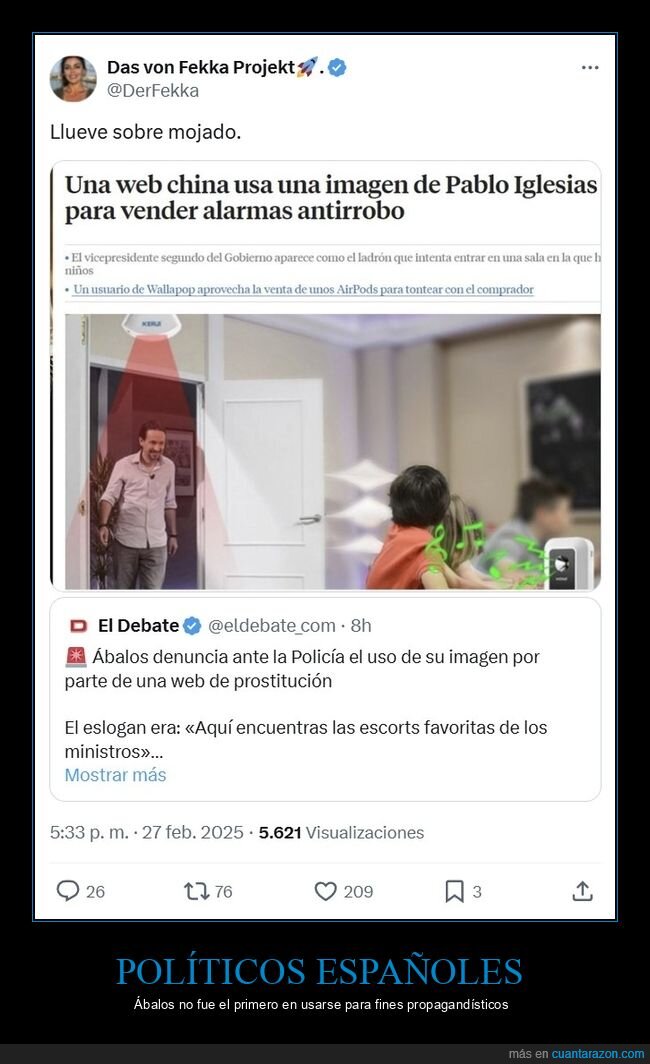Open the quoted El Debate tweet text
This screenshot has height=1064, width=650.
coord(305,704)
